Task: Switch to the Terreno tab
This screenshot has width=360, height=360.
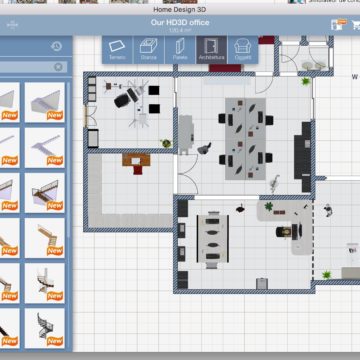Action: (x=117, y=50)
